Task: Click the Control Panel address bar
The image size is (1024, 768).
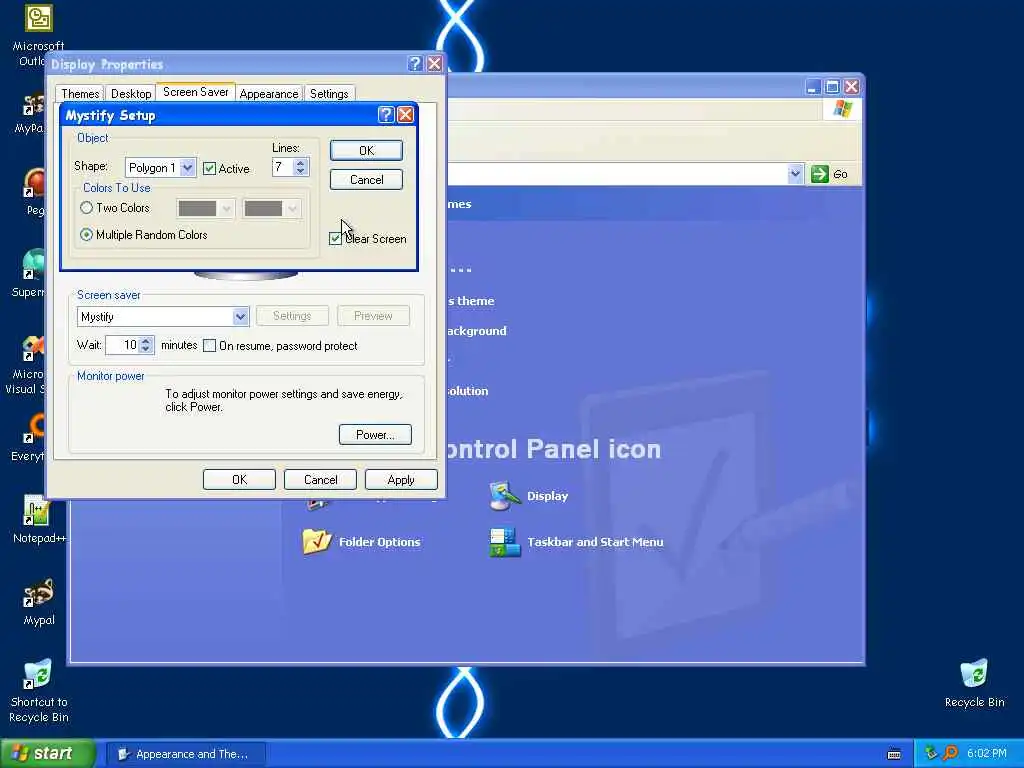Action: click(x=618, y=174)
